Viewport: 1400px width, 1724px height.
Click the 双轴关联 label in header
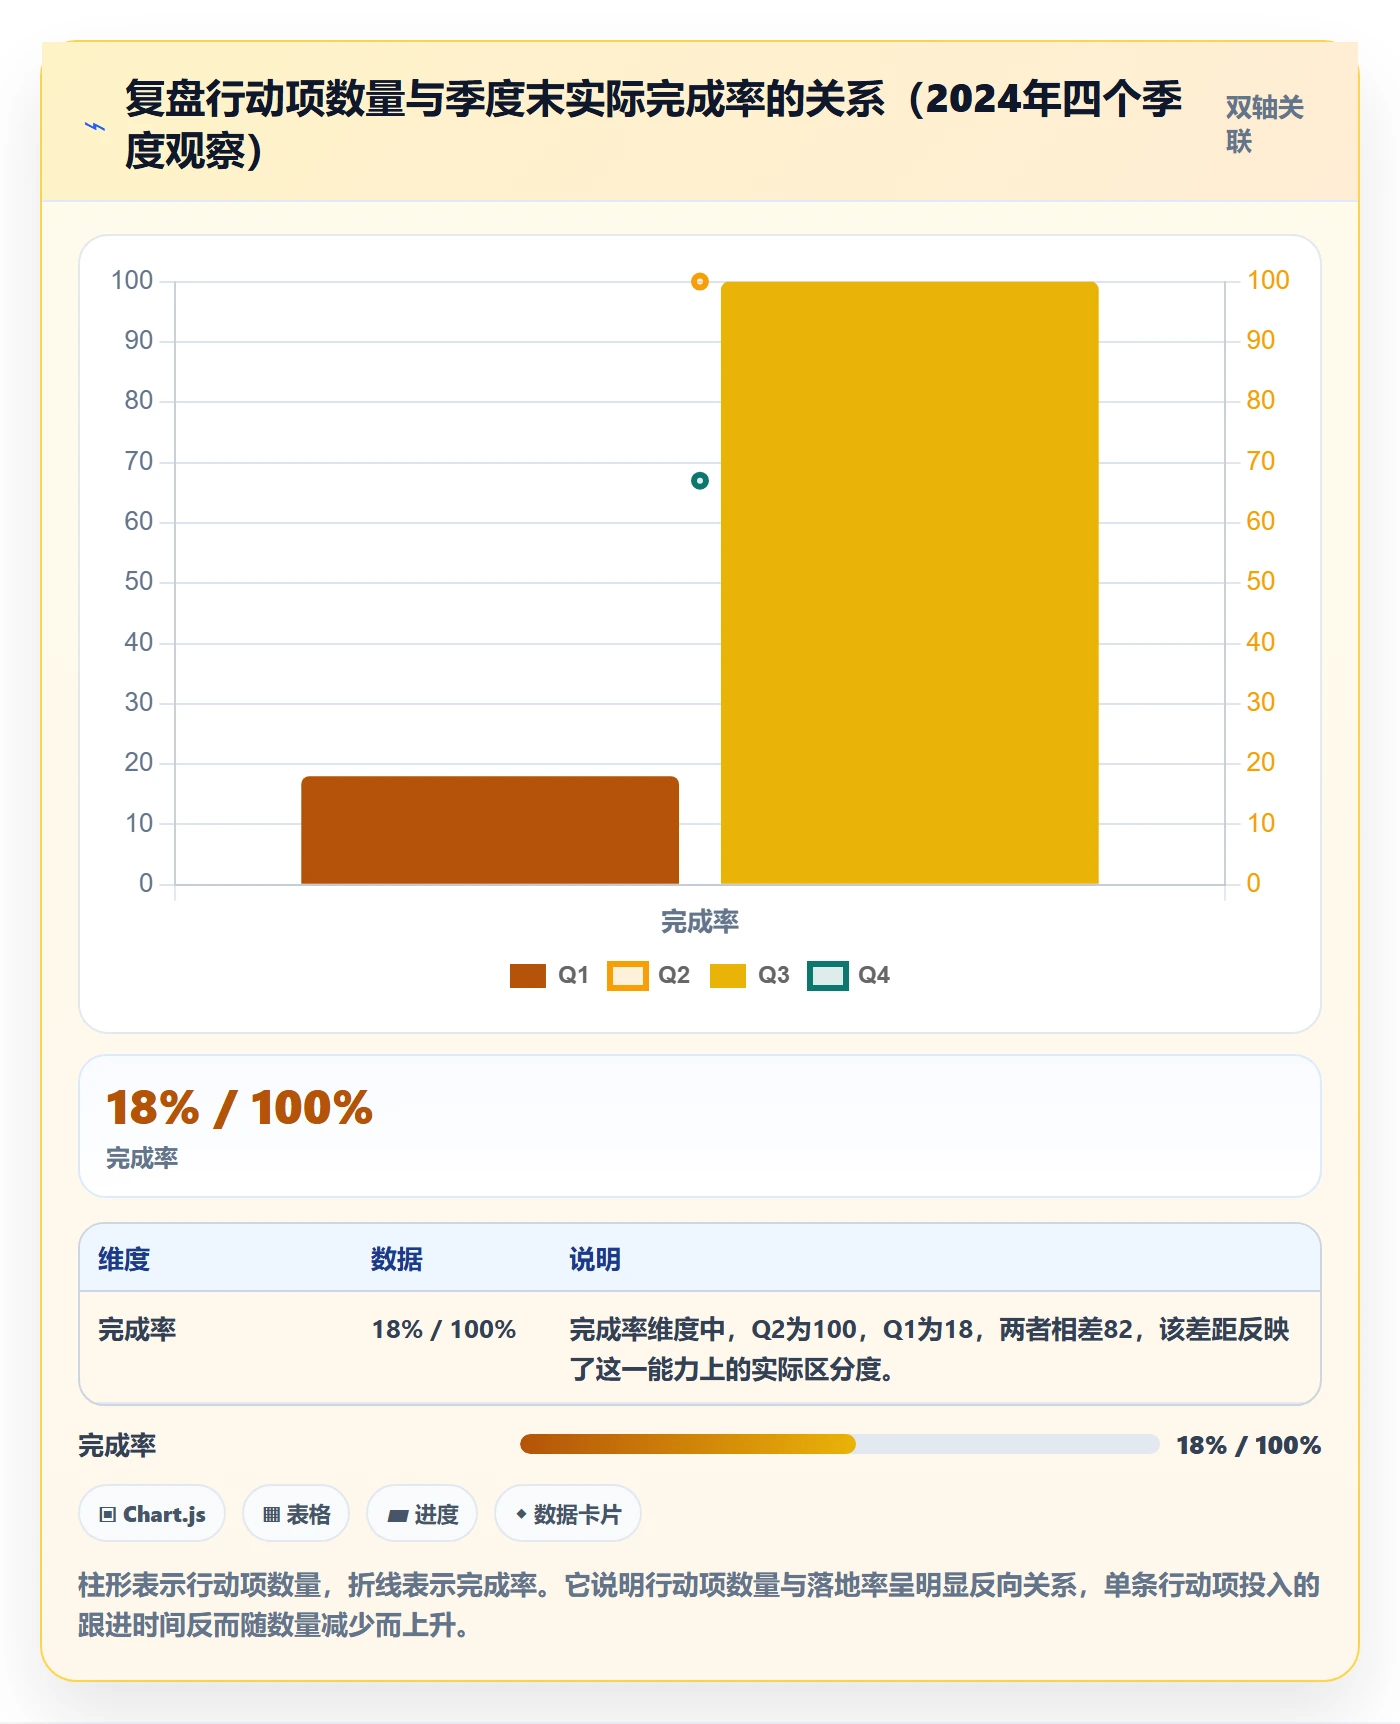[1265, 124]
